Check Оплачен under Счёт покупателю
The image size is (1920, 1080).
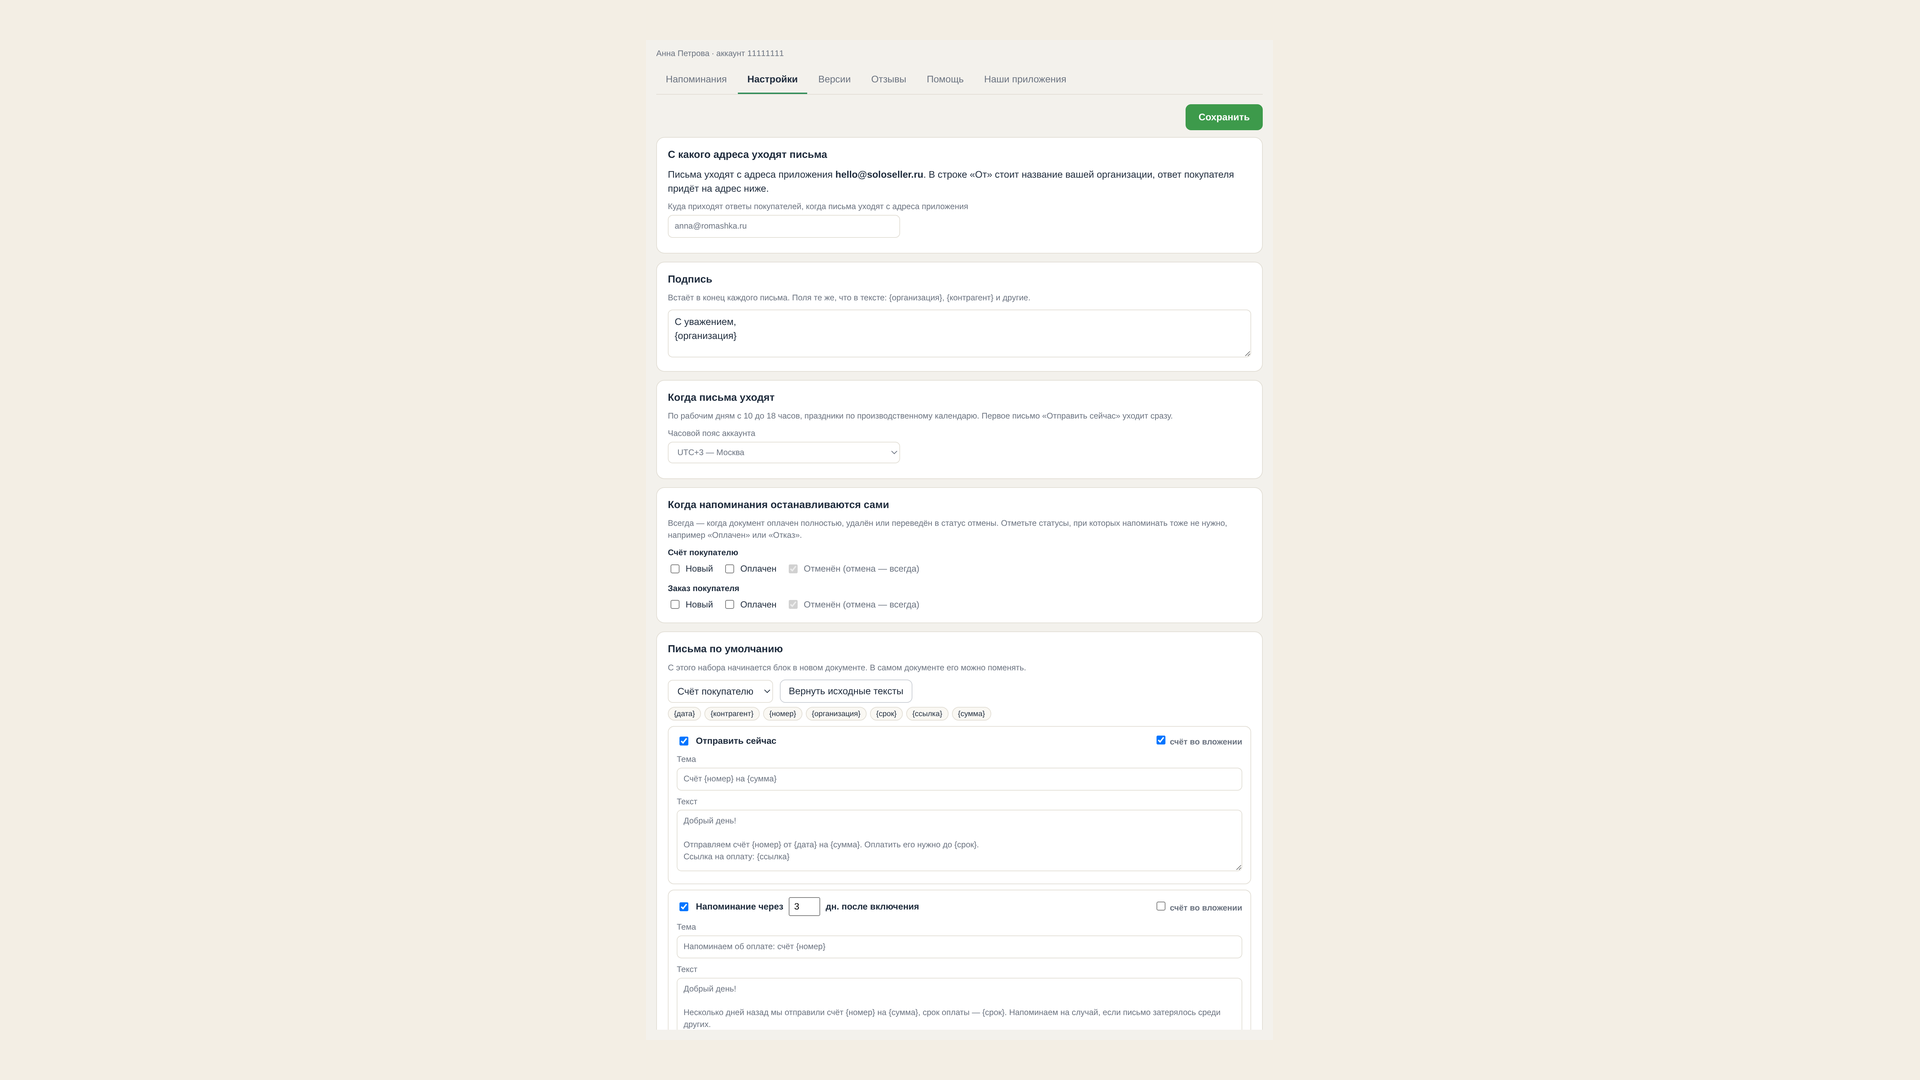pyautogui.click(x=730, y=569)
